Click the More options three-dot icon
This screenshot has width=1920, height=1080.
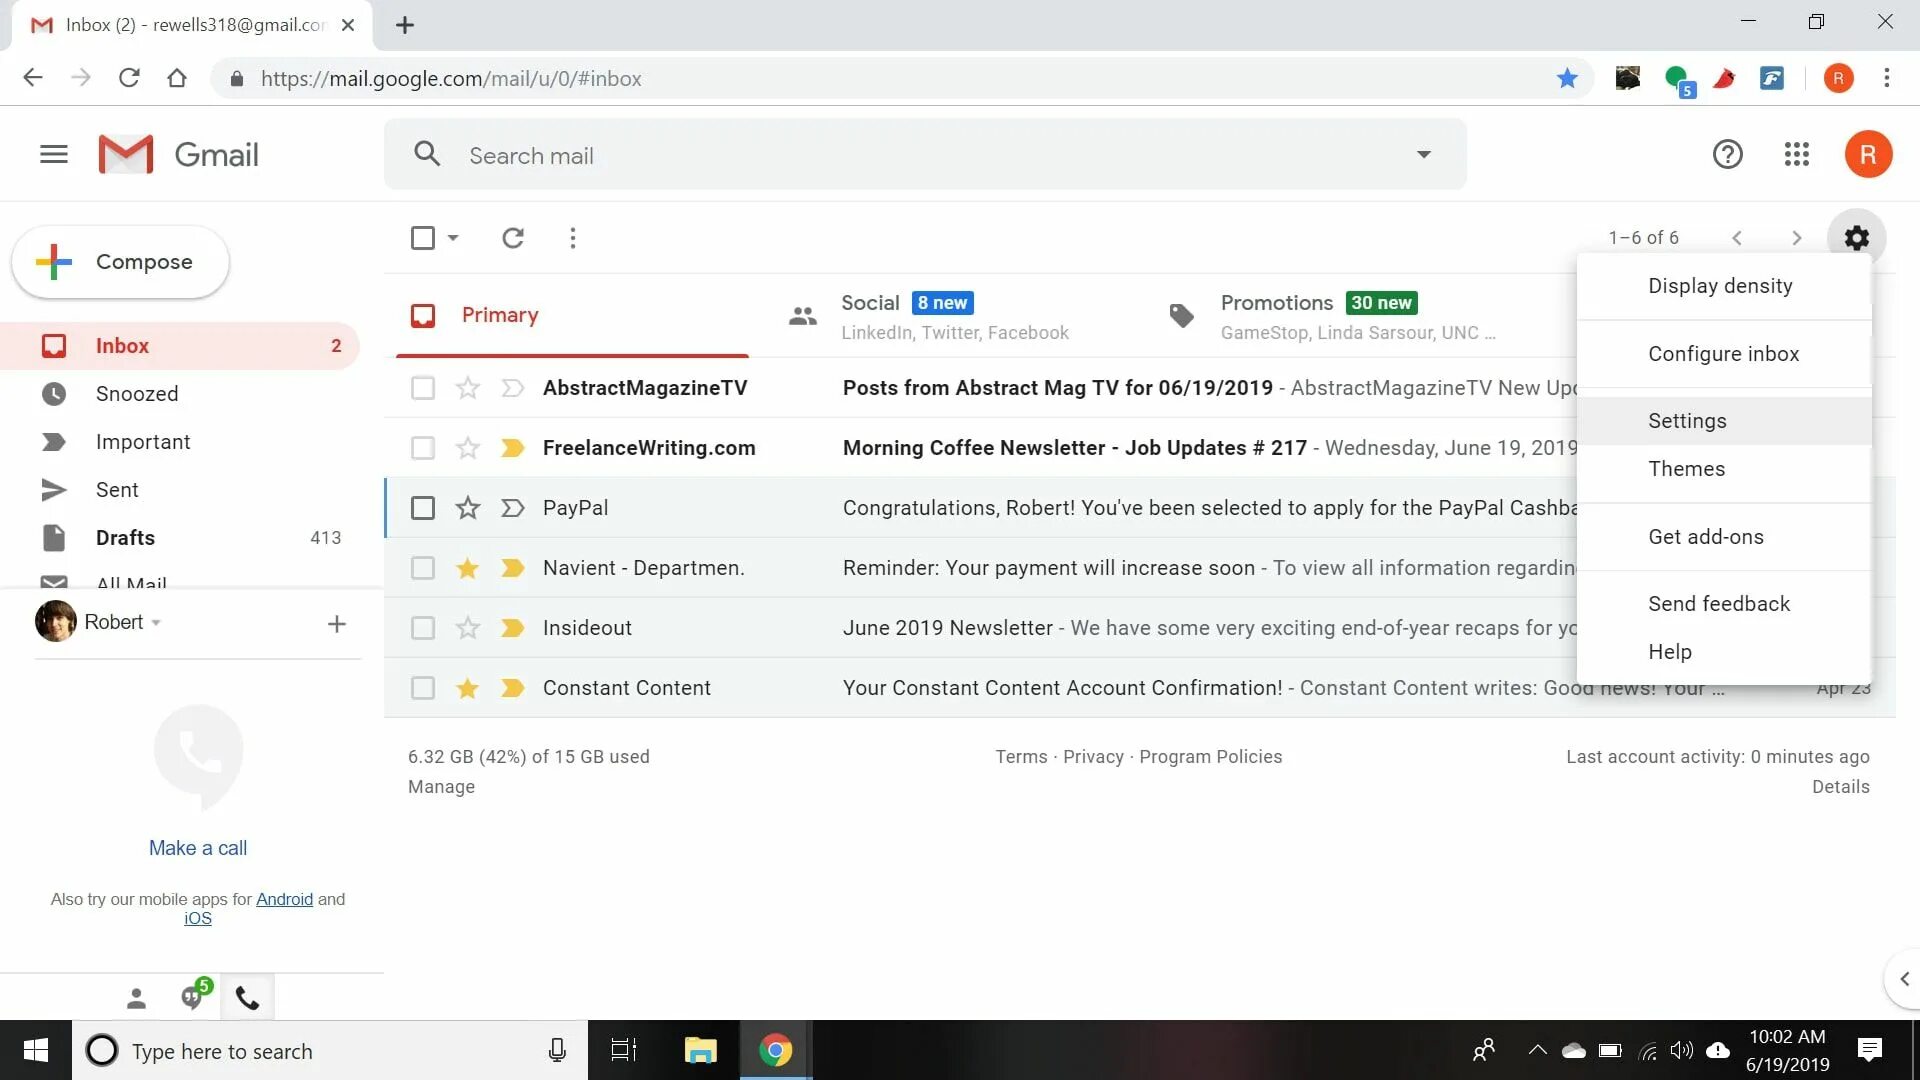pyautogui.click(x=574, y=237)
